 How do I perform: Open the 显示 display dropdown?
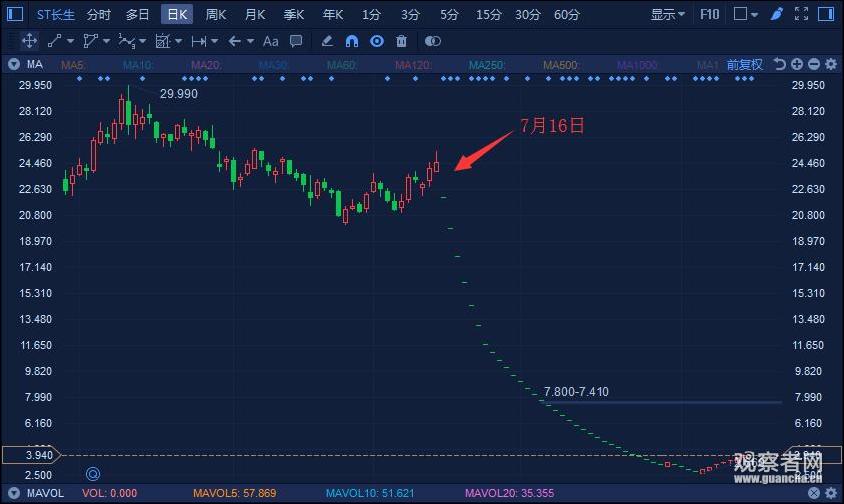point(667,14)
